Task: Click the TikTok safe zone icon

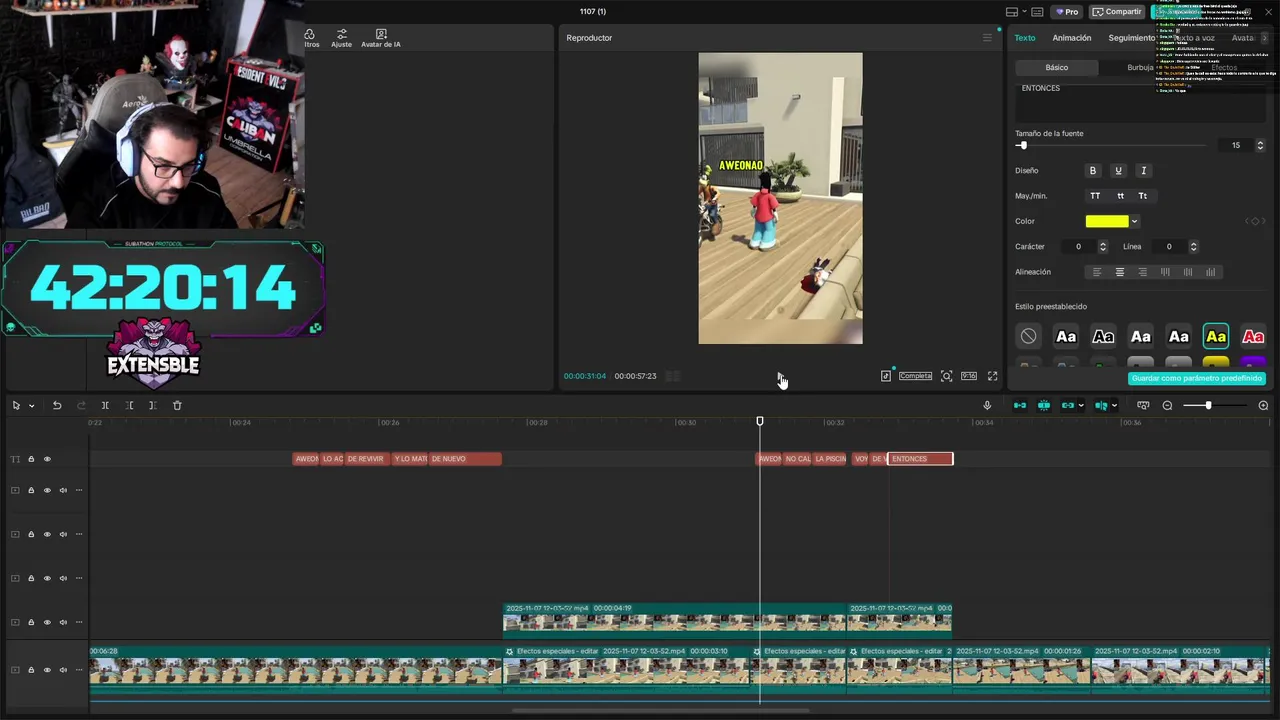Action: 886,376
